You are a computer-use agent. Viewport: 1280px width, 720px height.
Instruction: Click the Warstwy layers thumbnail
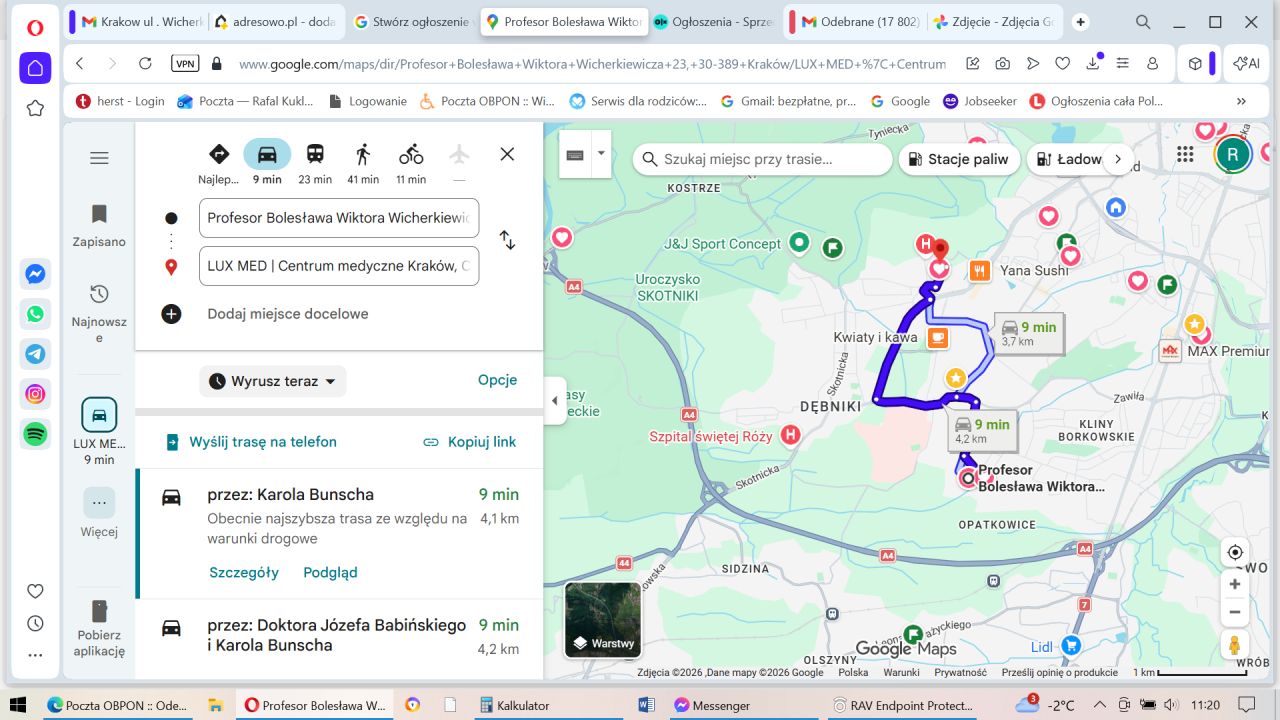(x=603, y=620)
